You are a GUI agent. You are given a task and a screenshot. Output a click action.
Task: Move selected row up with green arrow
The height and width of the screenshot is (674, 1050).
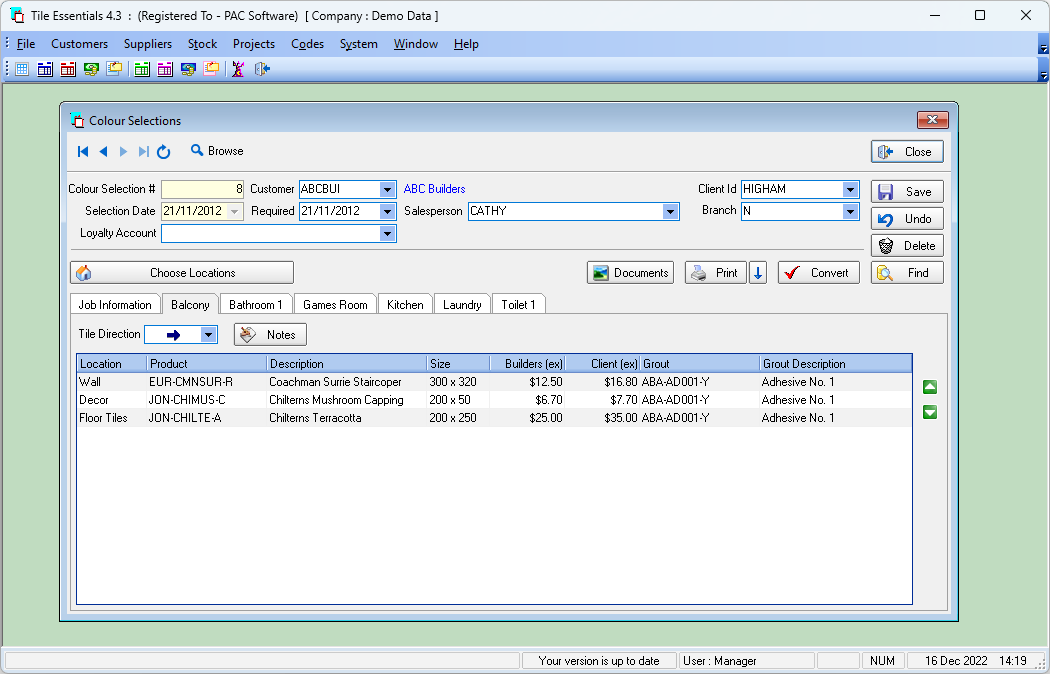point(929,387)
